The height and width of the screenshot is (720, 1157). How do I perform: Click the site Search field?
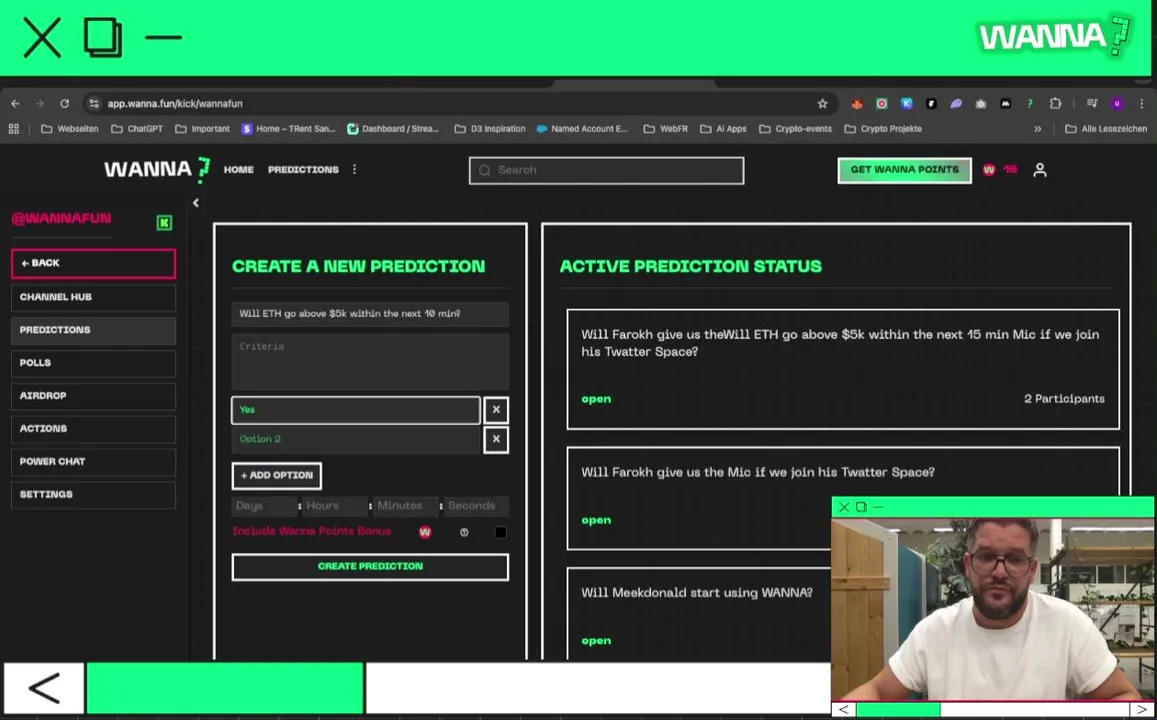click(607, 170)
